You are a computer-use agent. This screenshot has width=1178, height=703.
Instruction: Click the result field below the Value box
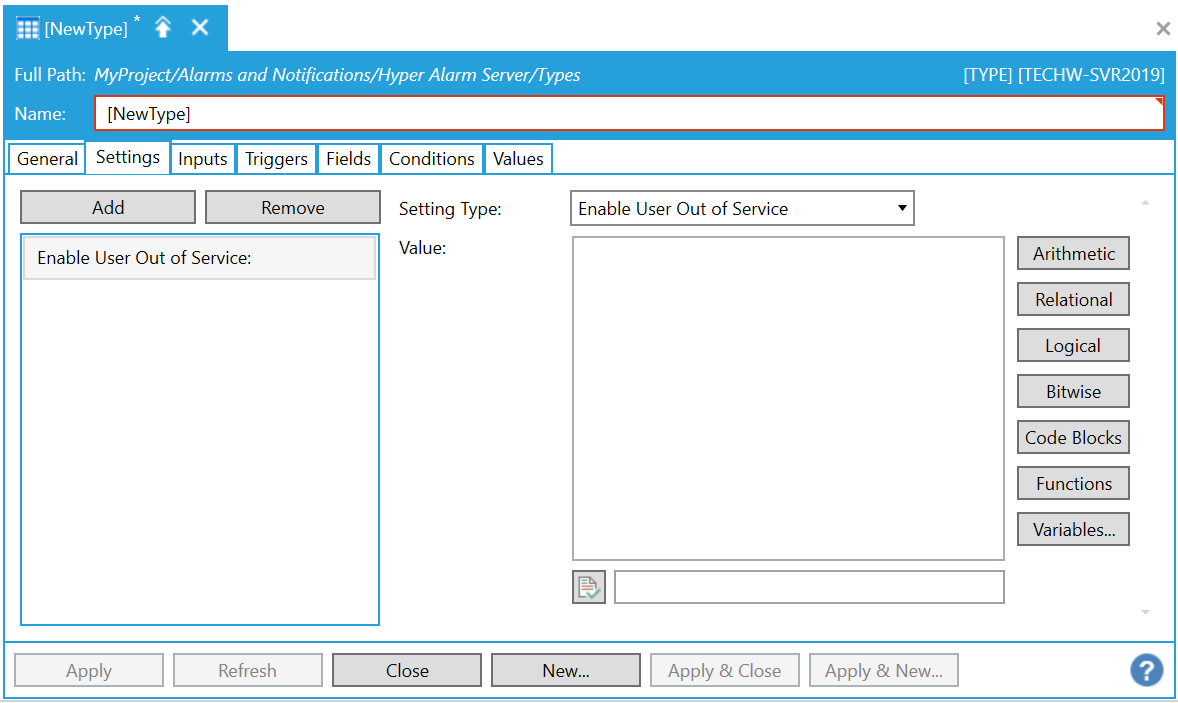(x=809, y=587)
